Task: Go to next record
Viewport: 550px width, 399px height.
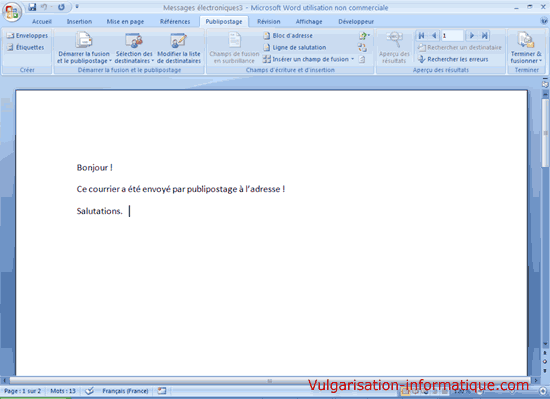Action: coord(472,35)
